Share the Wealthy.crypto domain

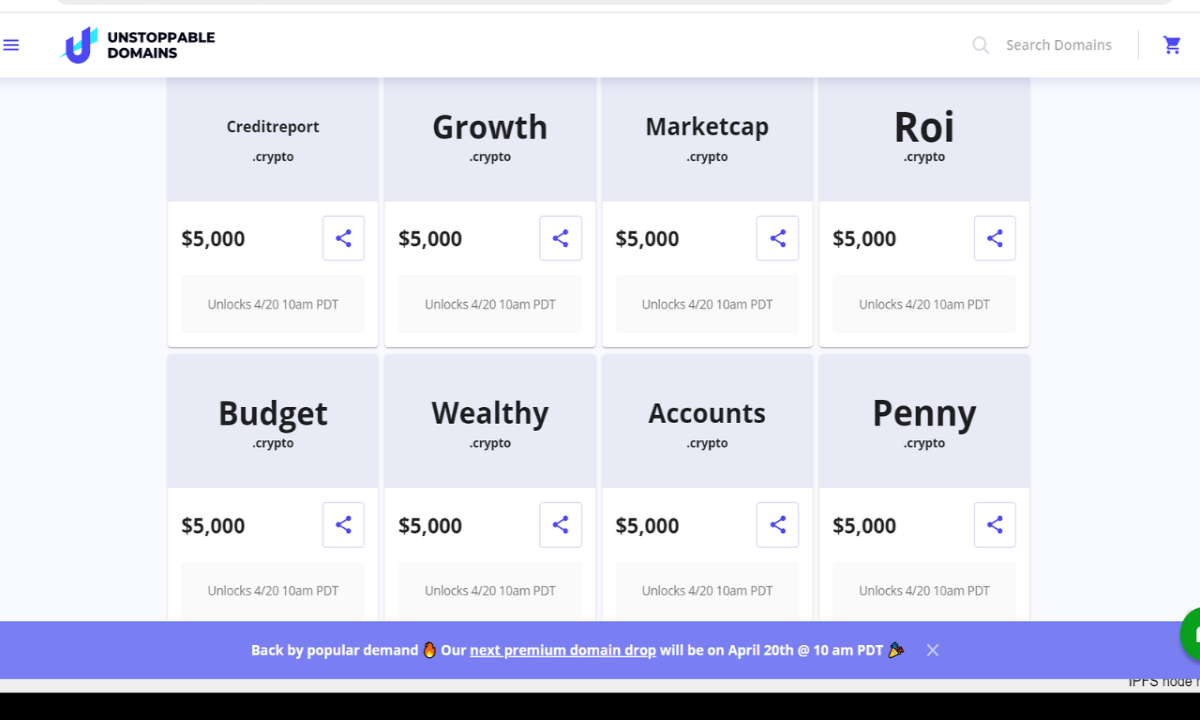560,525
